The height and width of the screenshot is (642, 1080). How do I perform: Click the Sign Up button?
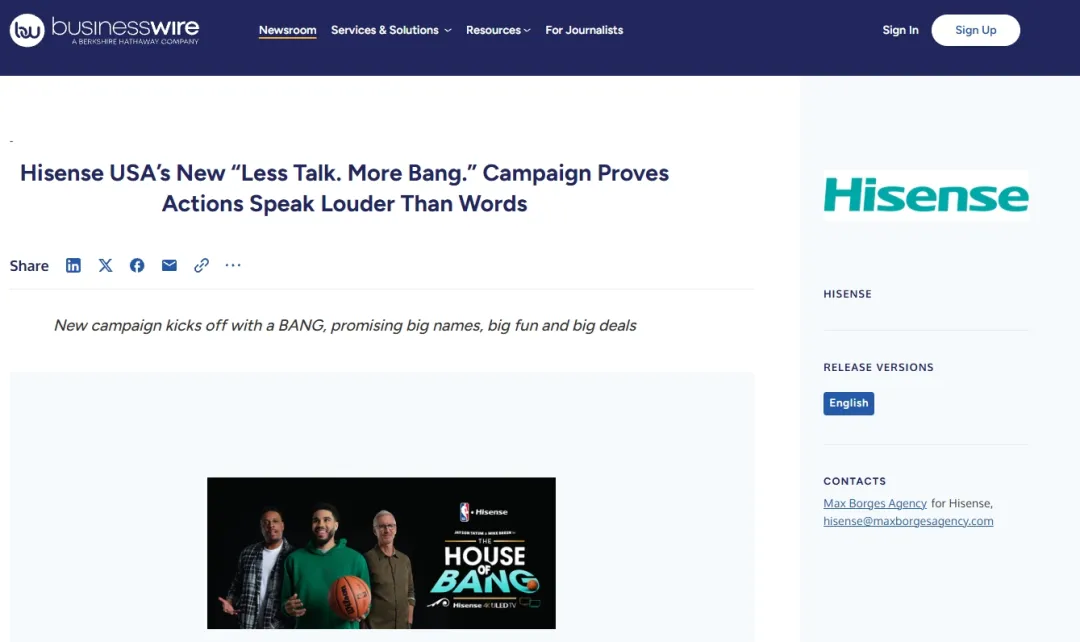[975, 30]
